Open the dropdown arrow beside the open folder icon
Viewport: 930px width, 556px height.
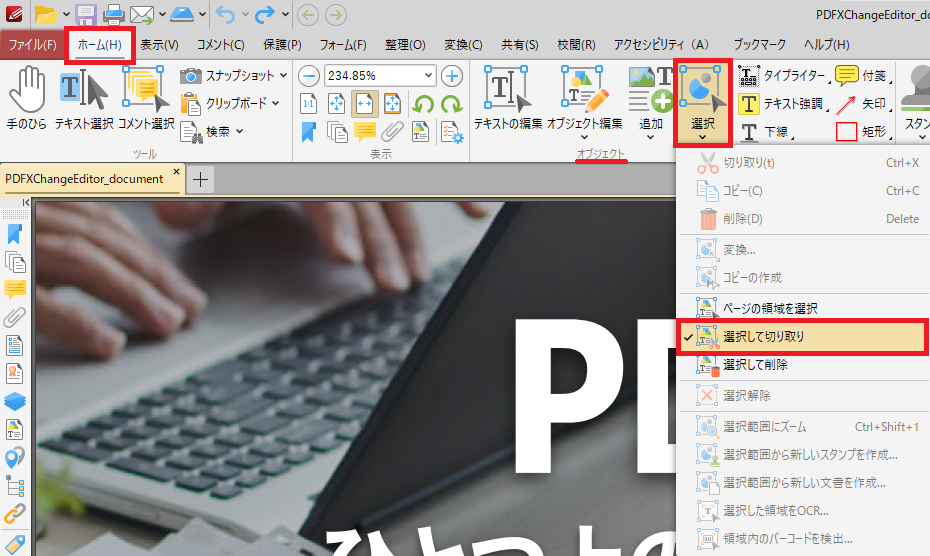click(66, 14)
